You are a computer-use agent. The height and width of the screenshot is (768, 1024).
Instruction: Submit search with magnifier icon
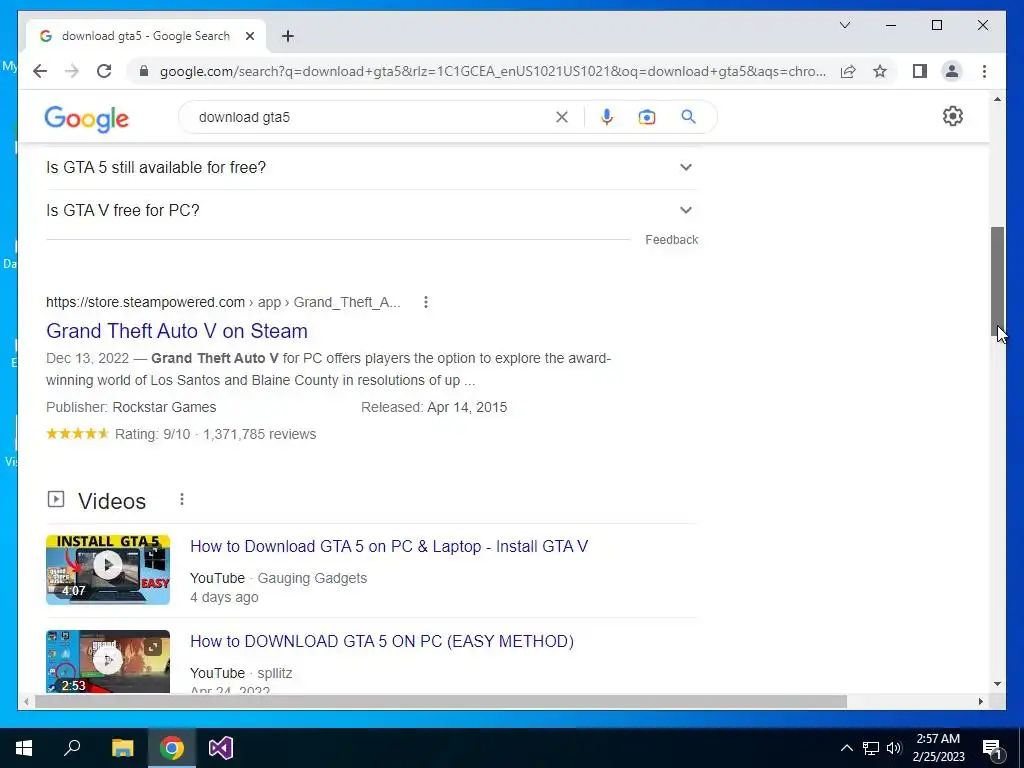pos(688,117)
